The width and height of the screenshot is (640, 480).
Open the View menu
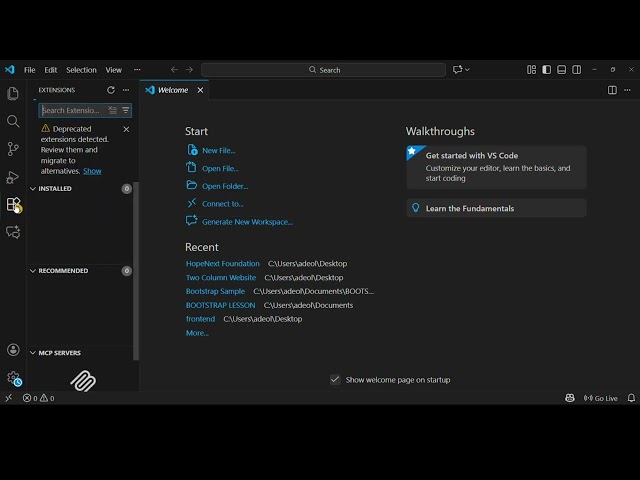(x=113, y=70)
